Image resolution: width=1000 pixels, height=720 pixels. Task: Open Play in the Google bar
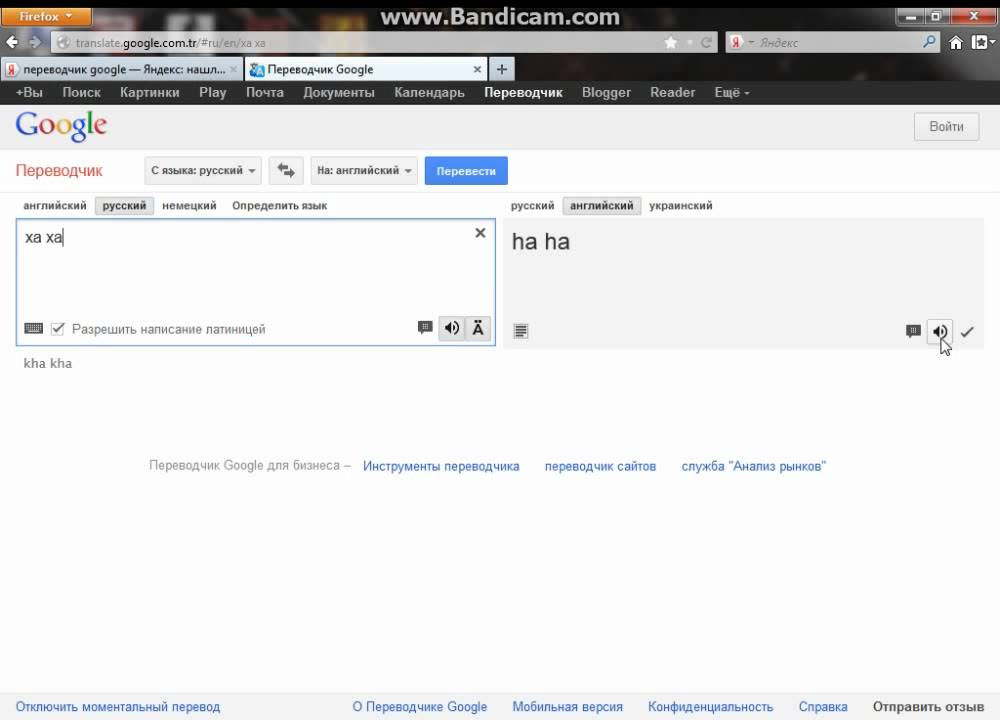(212, 92)
